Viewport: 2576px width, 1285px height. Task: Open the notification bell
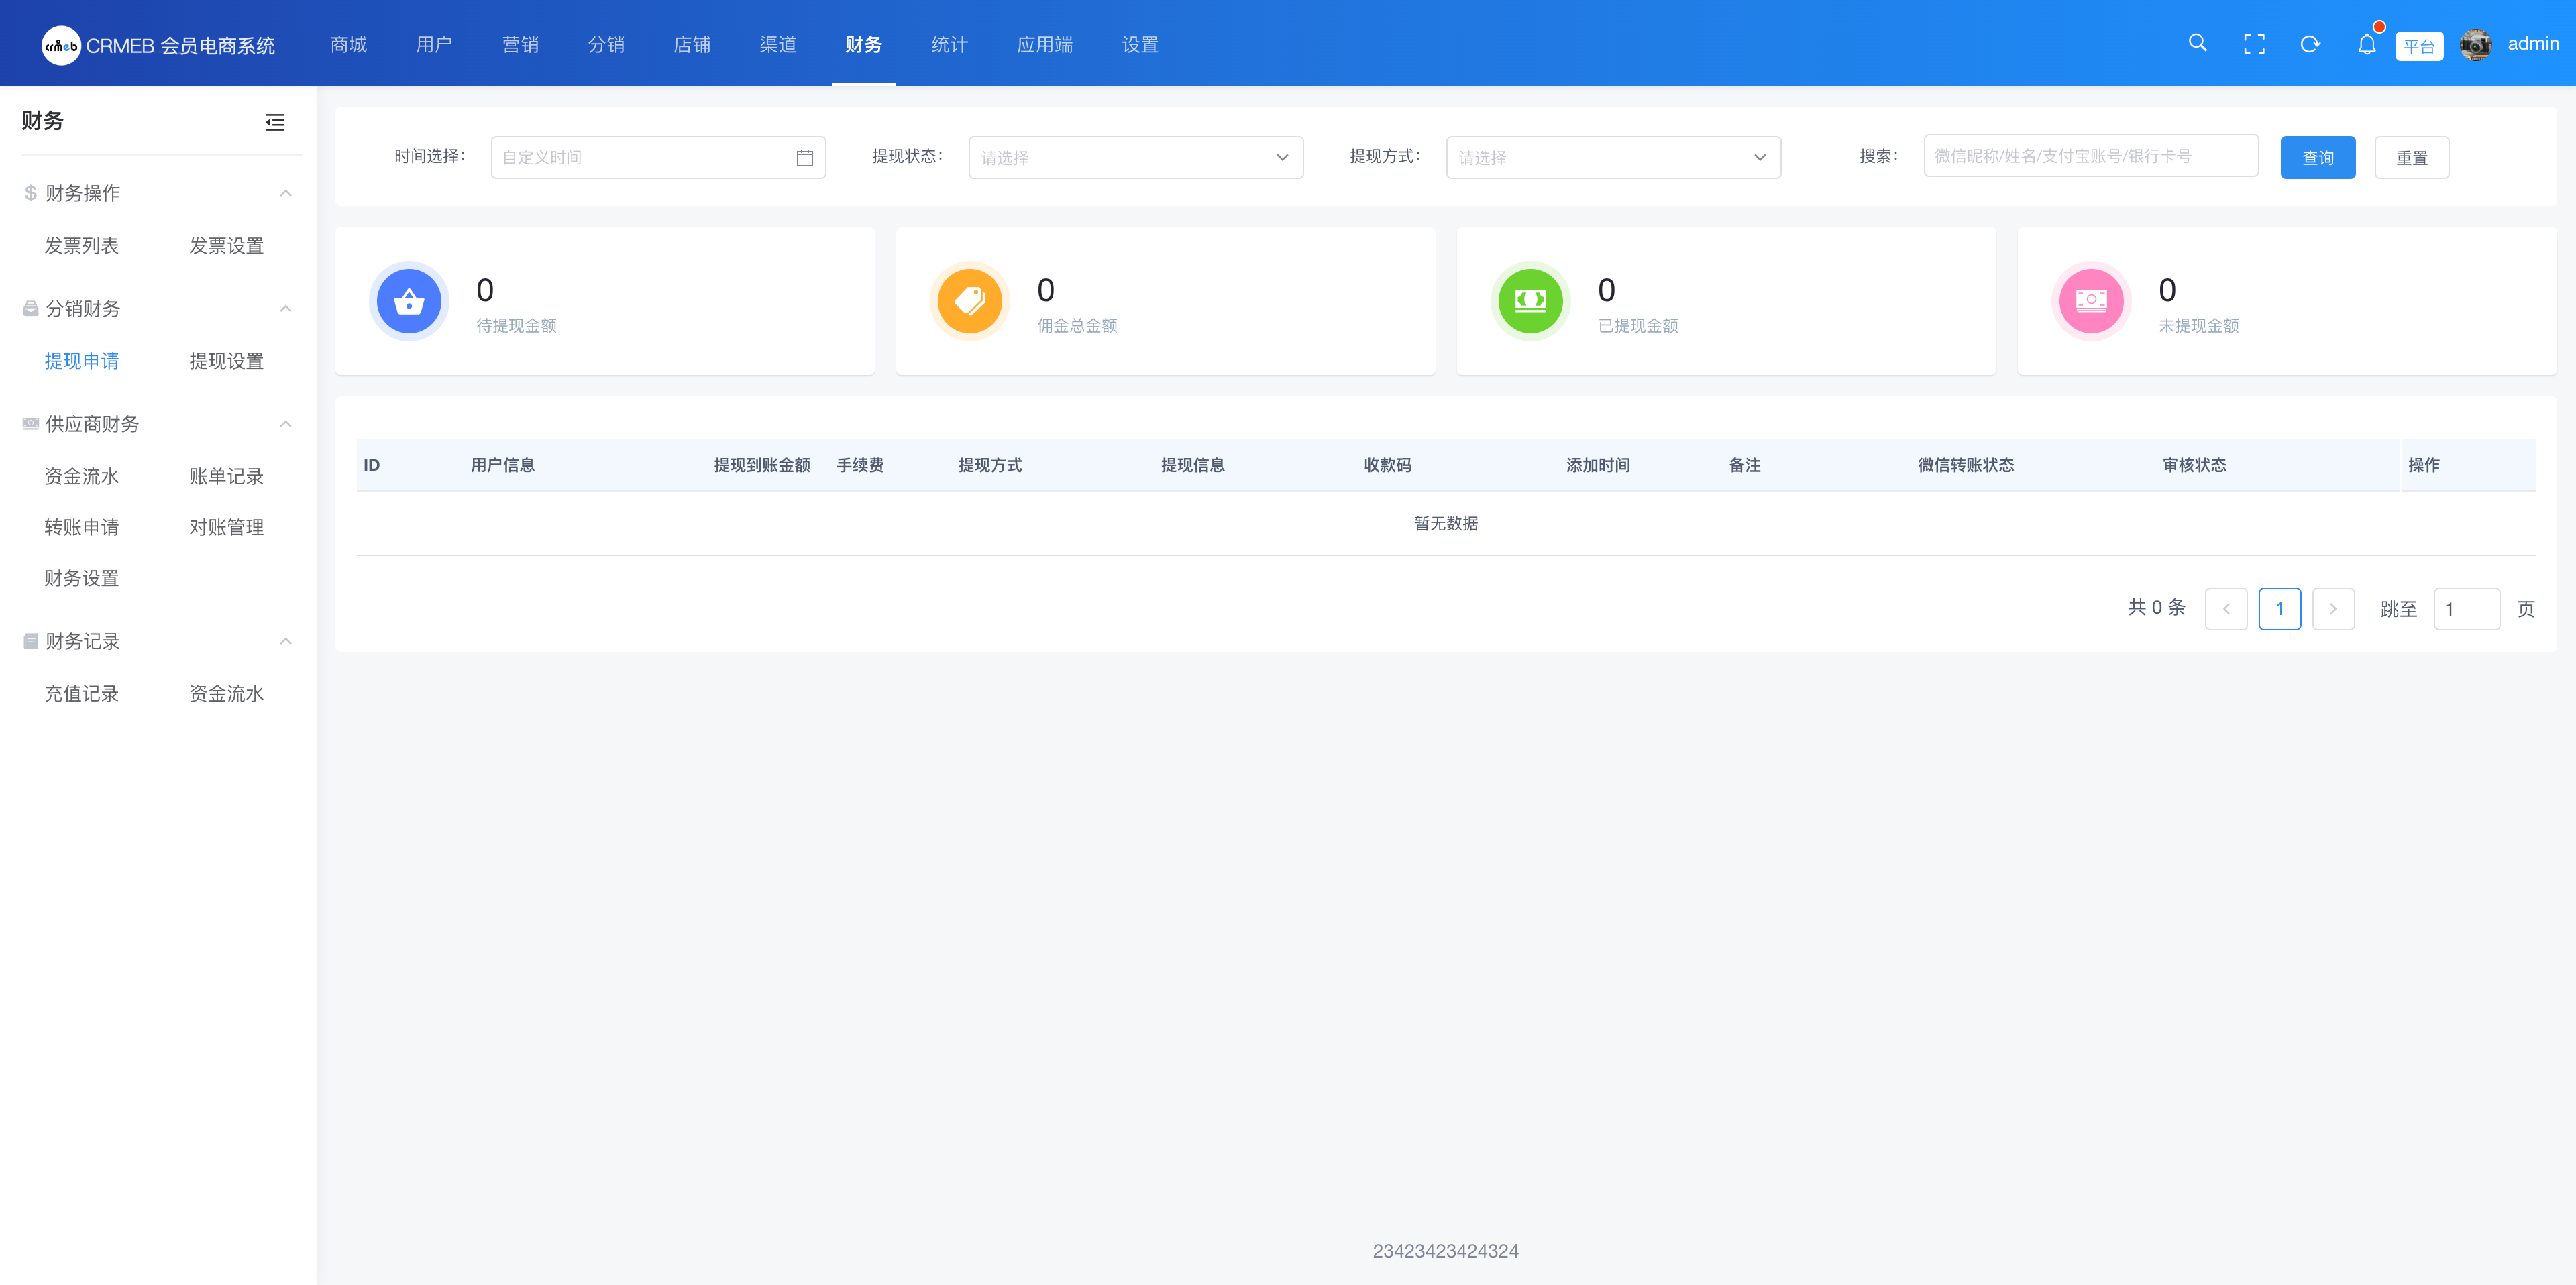tap(2366, 44)
